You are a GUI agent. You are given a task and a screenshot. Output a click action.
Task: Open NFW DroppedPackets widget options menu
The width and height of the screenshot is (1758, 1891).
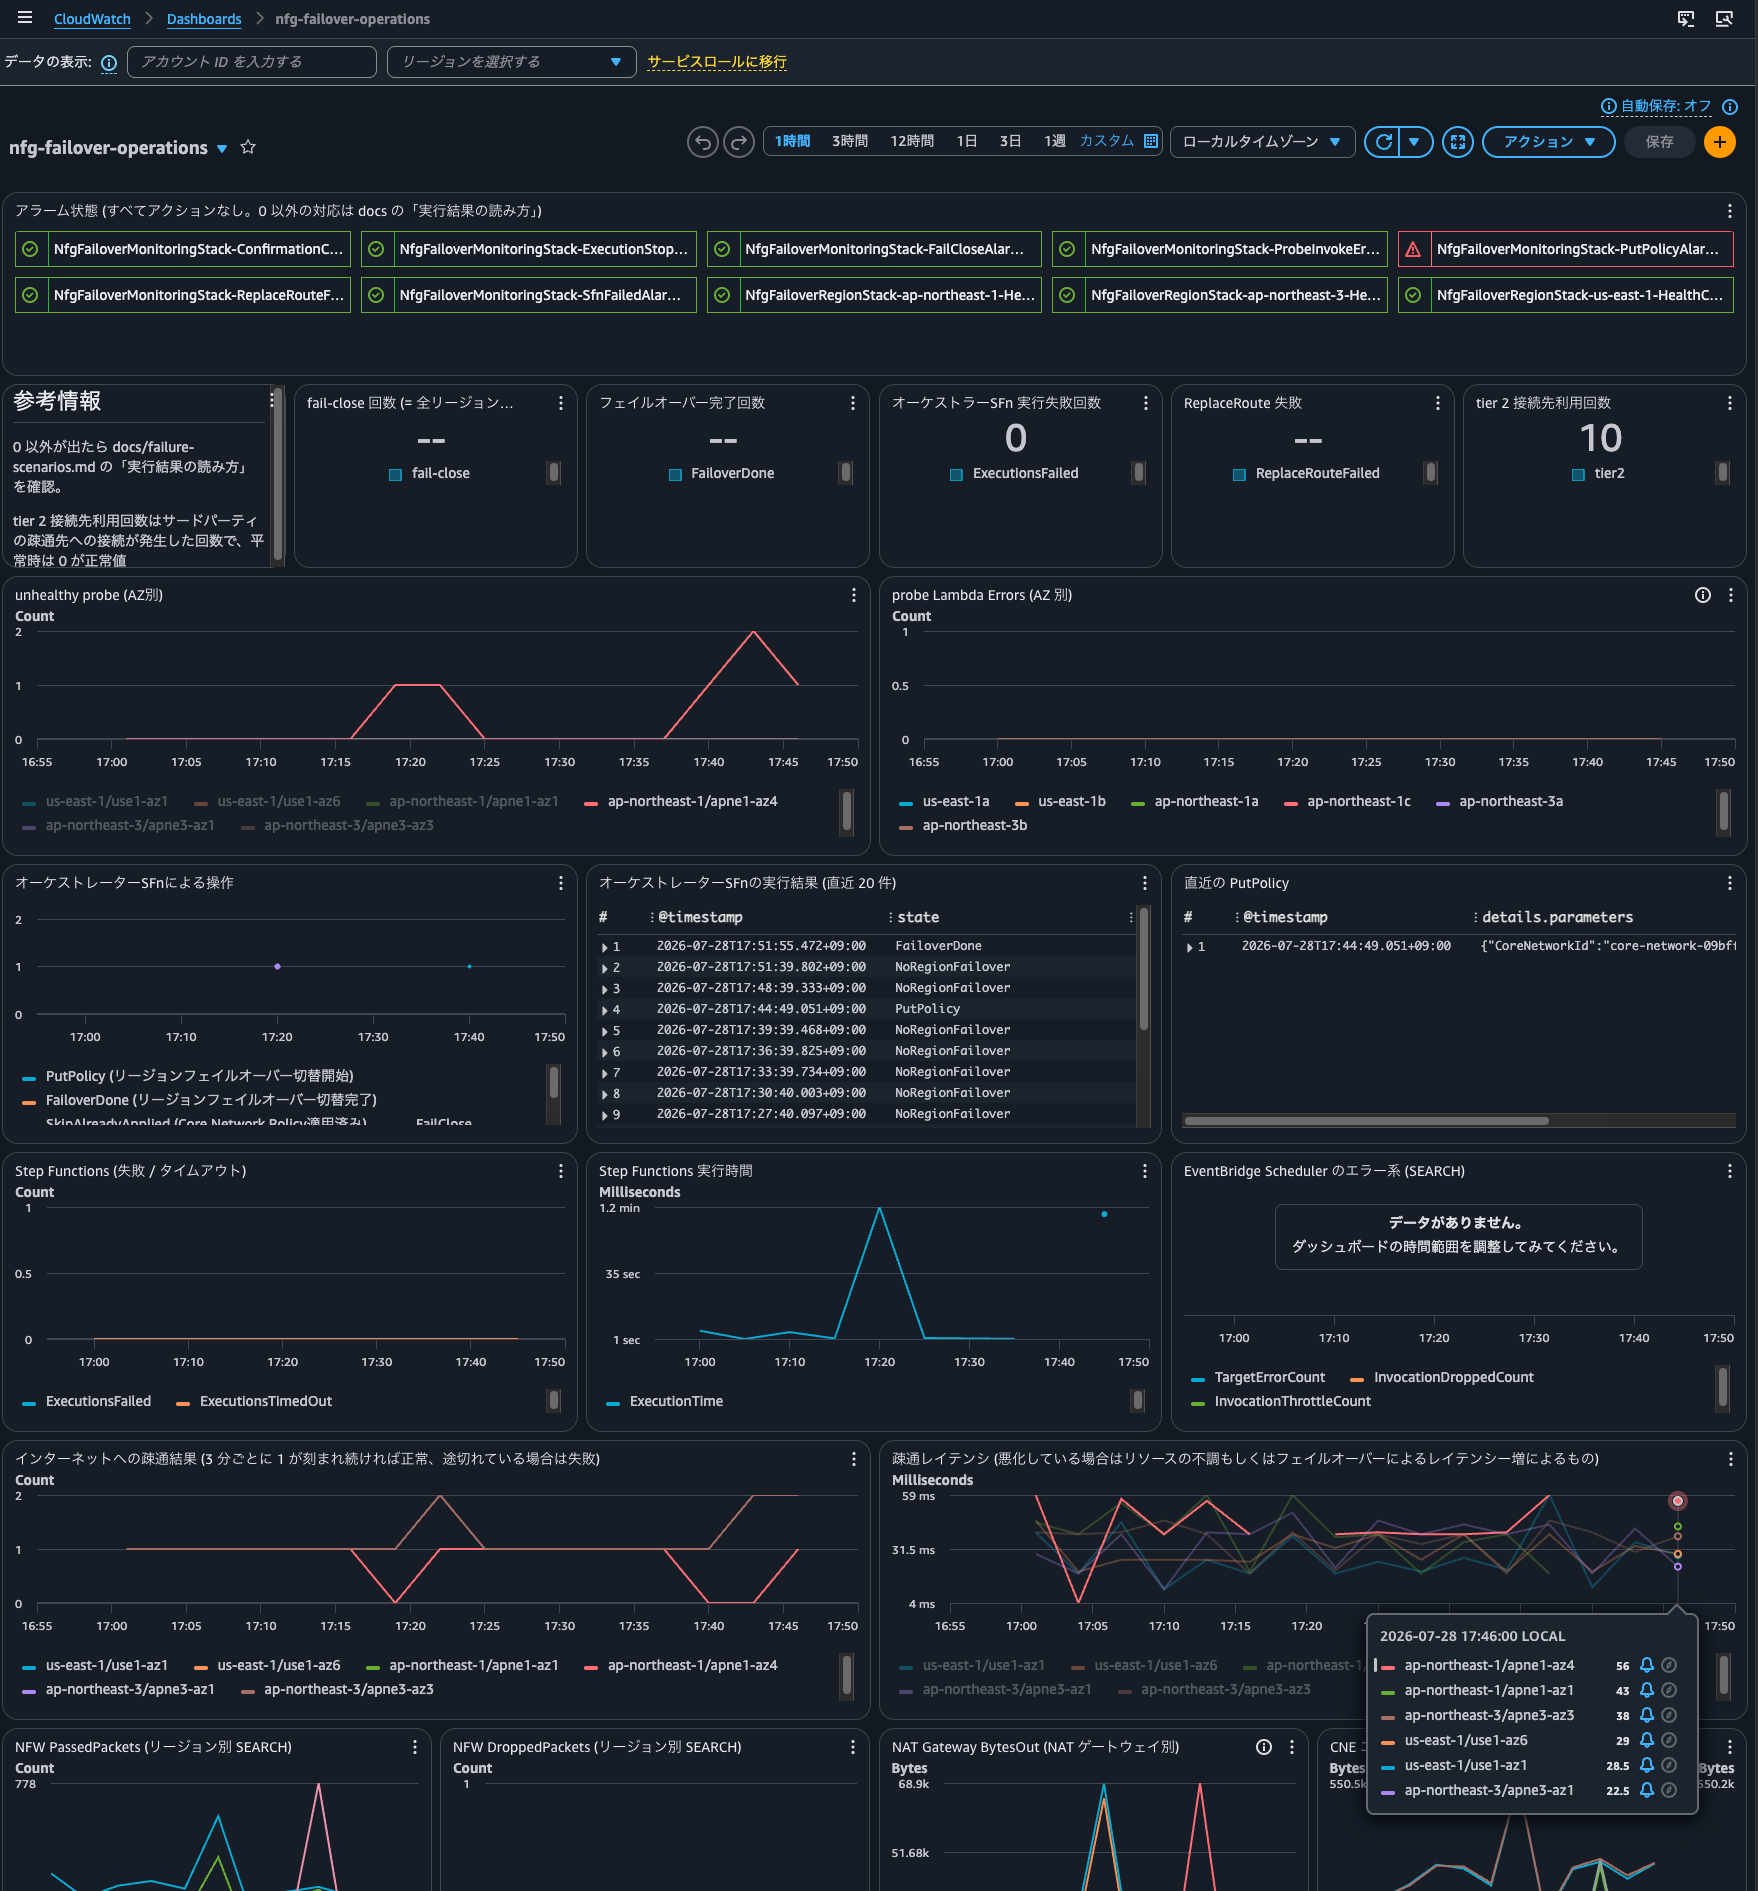tap(852, 1747)
